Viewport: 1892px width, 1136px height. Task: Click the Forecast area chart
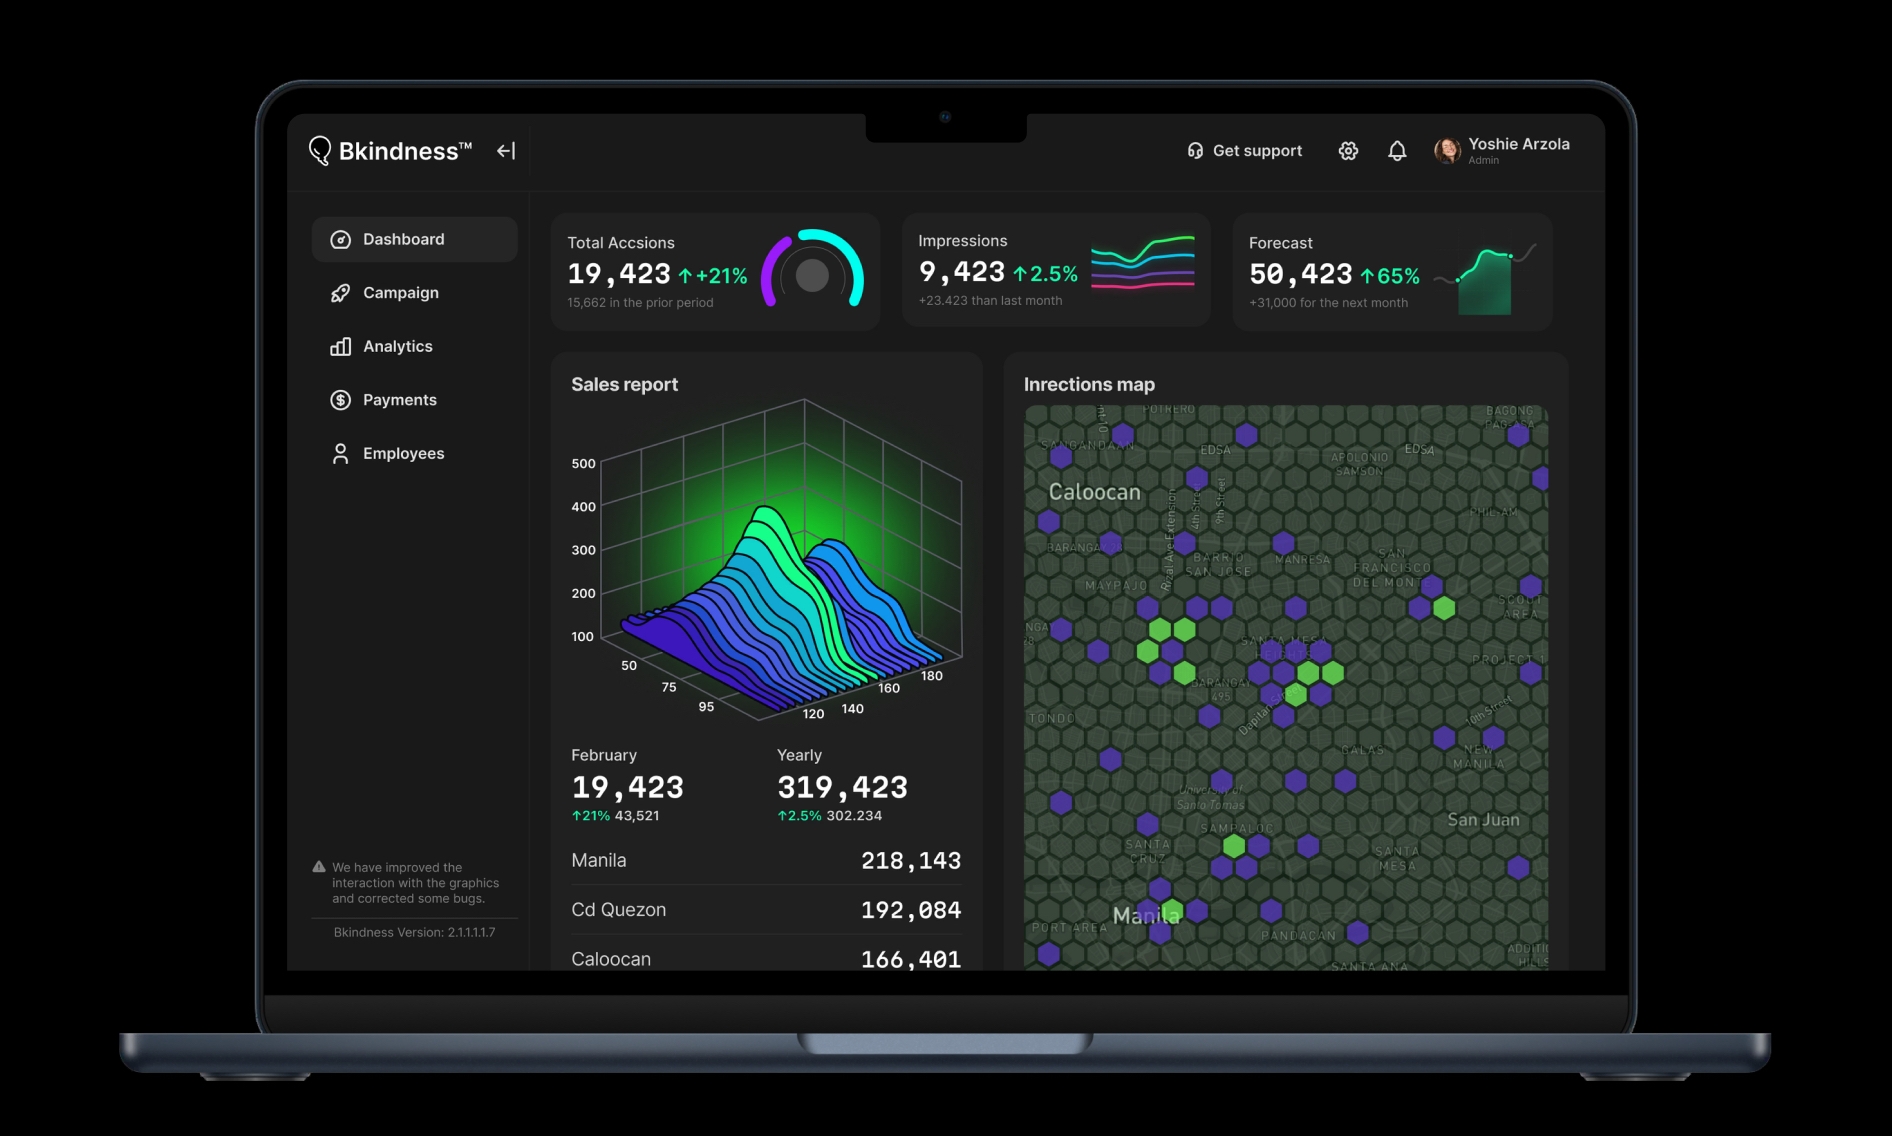point(1485,282)
